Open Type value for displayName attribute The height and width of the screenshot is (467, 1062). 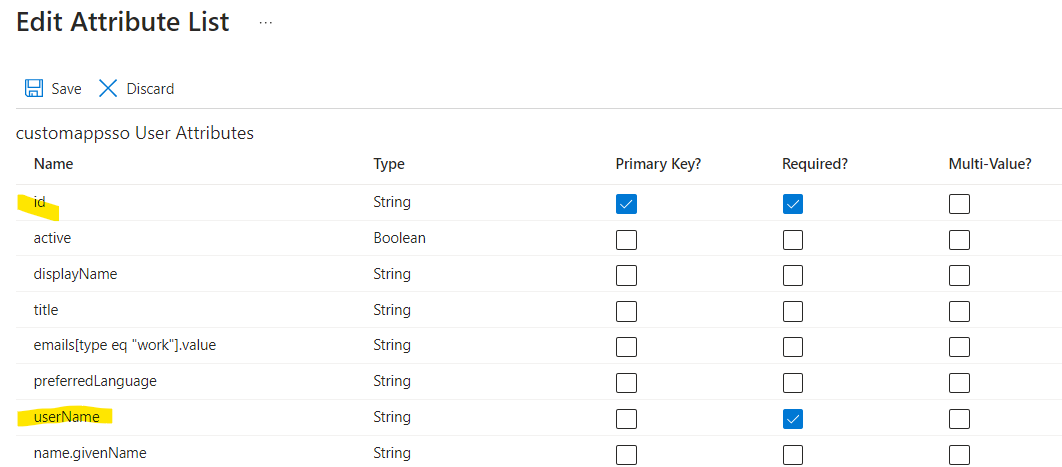(391, 274)
